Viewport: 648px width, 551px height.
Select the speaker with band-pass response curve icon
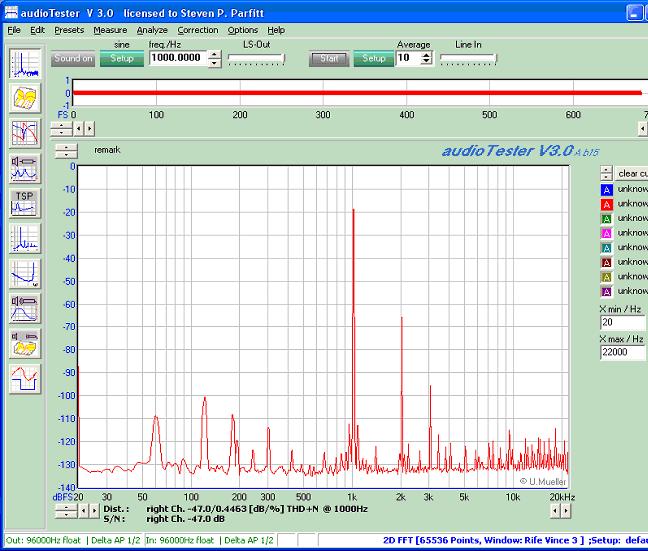25,308
